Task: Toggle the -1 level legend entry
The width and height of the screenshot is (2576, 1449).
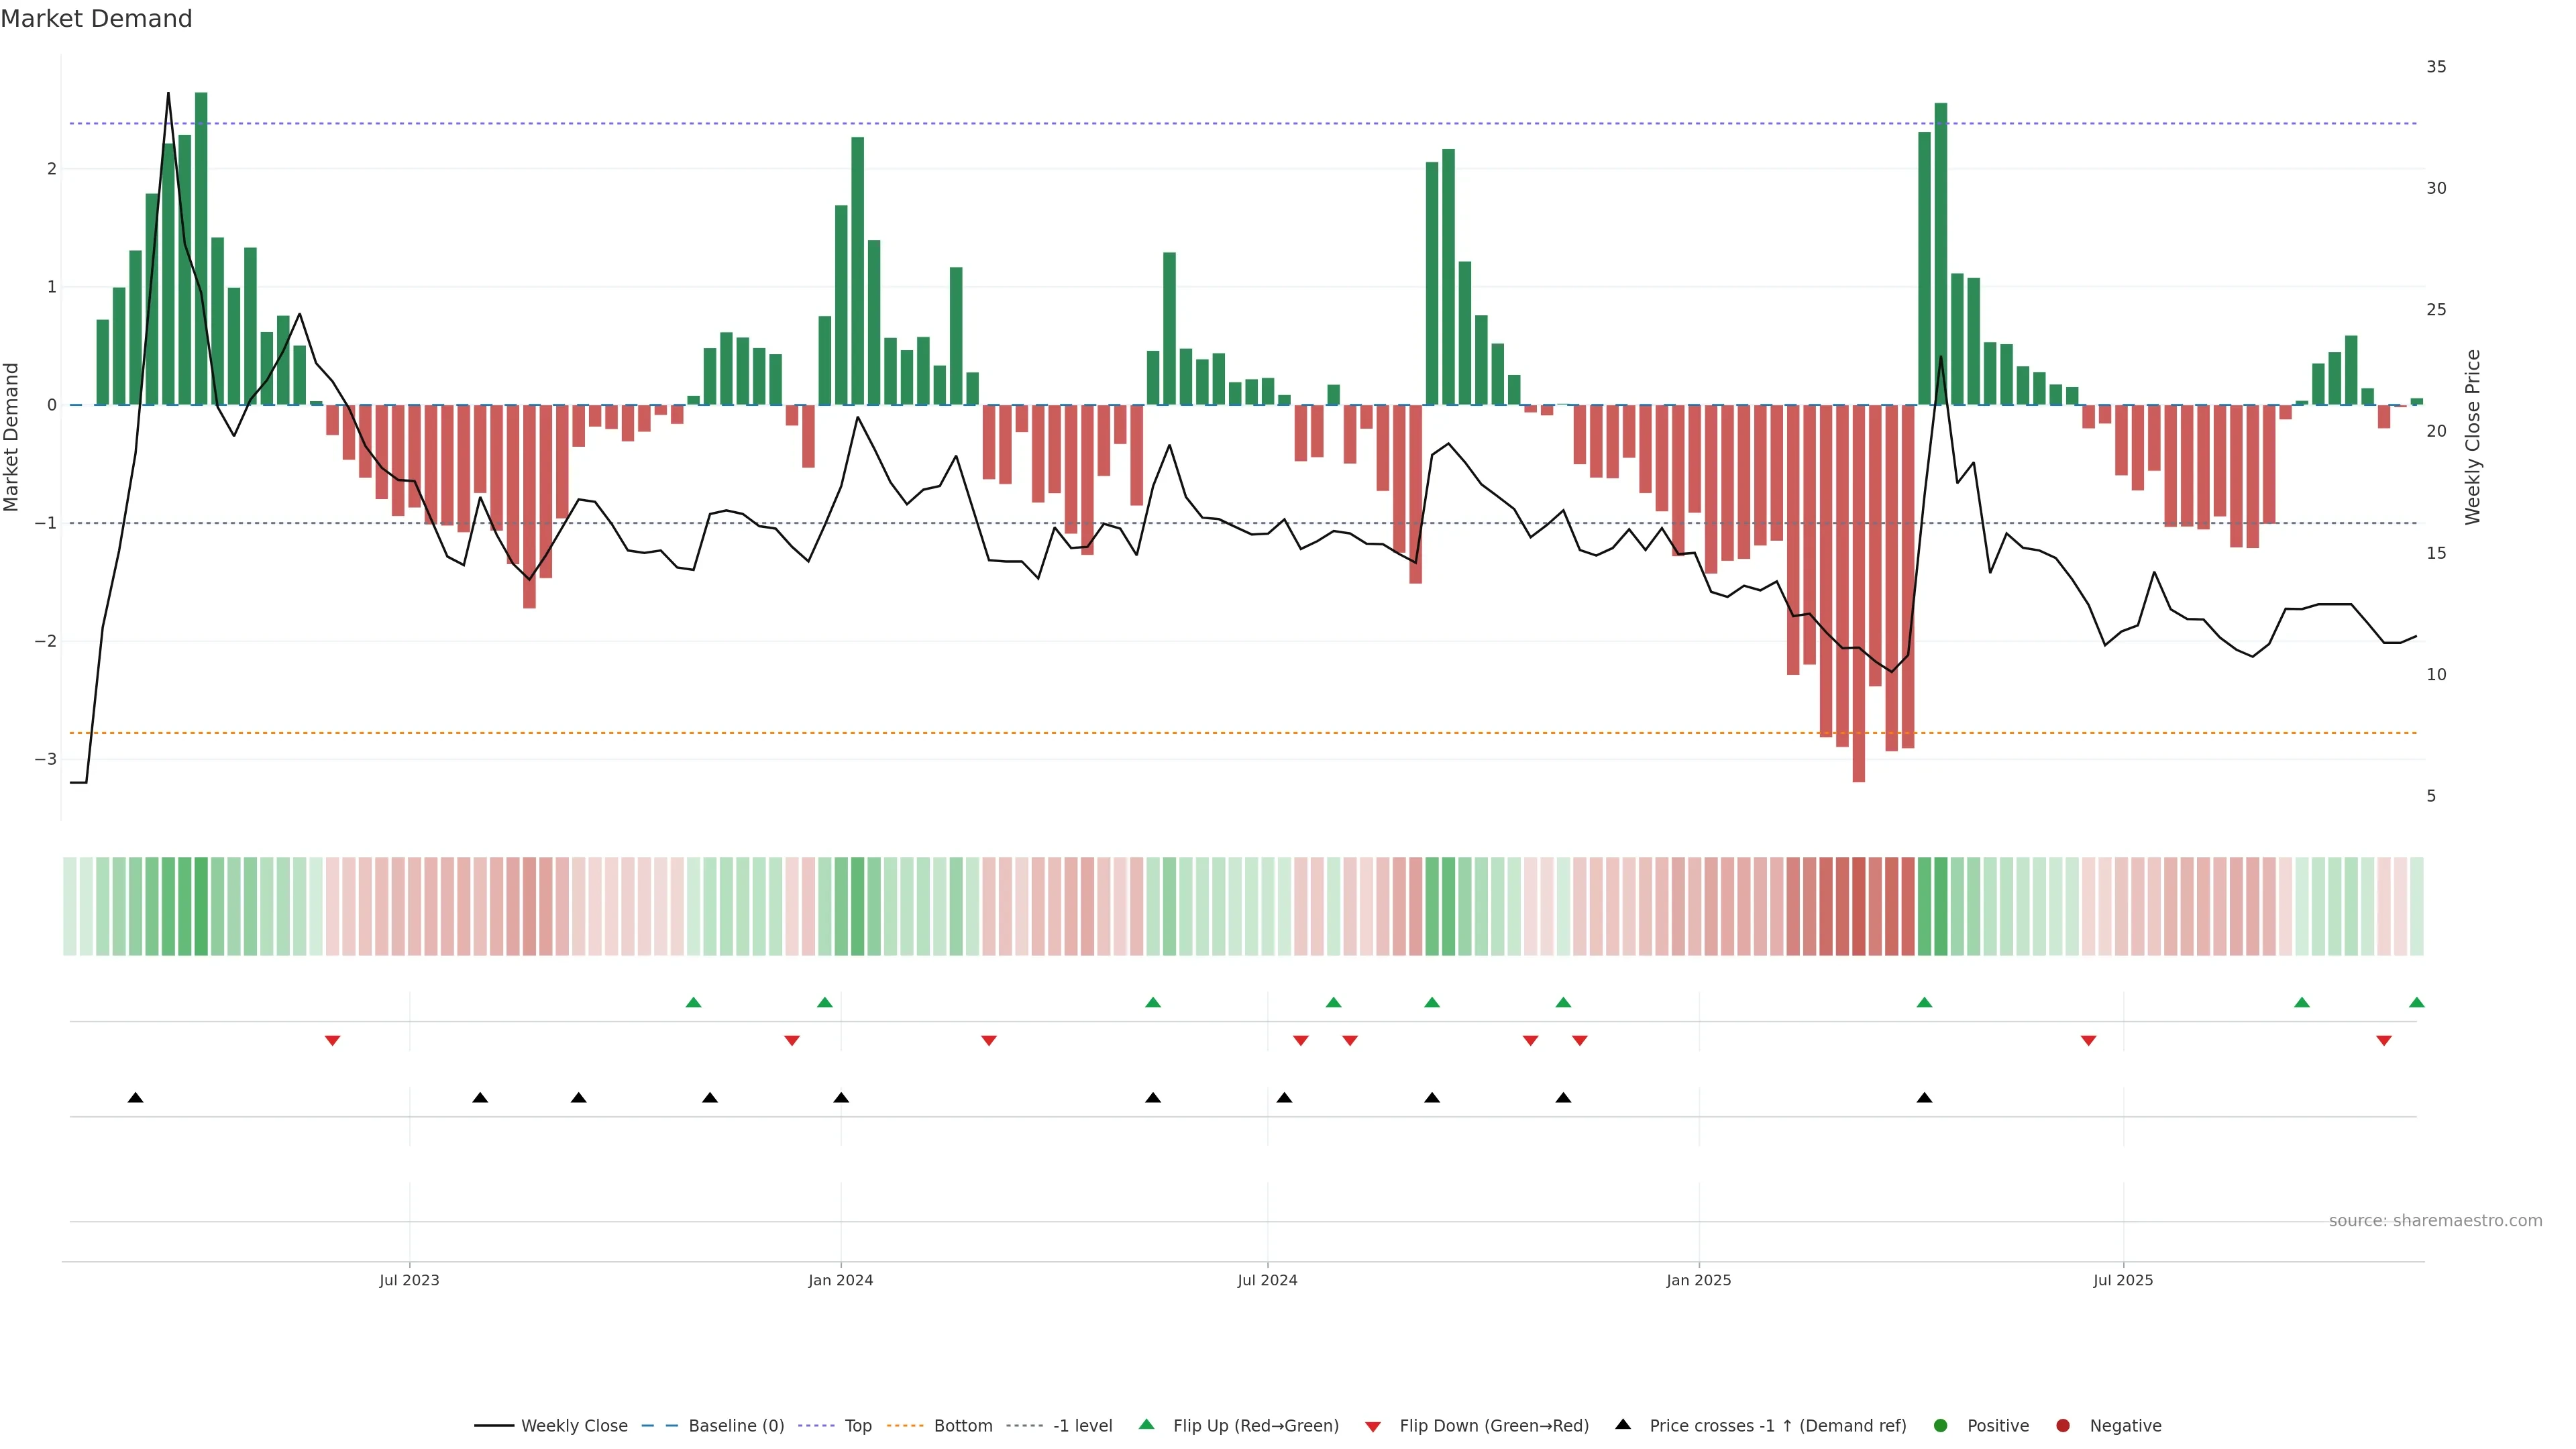Action: (x=1082, y=1425)
